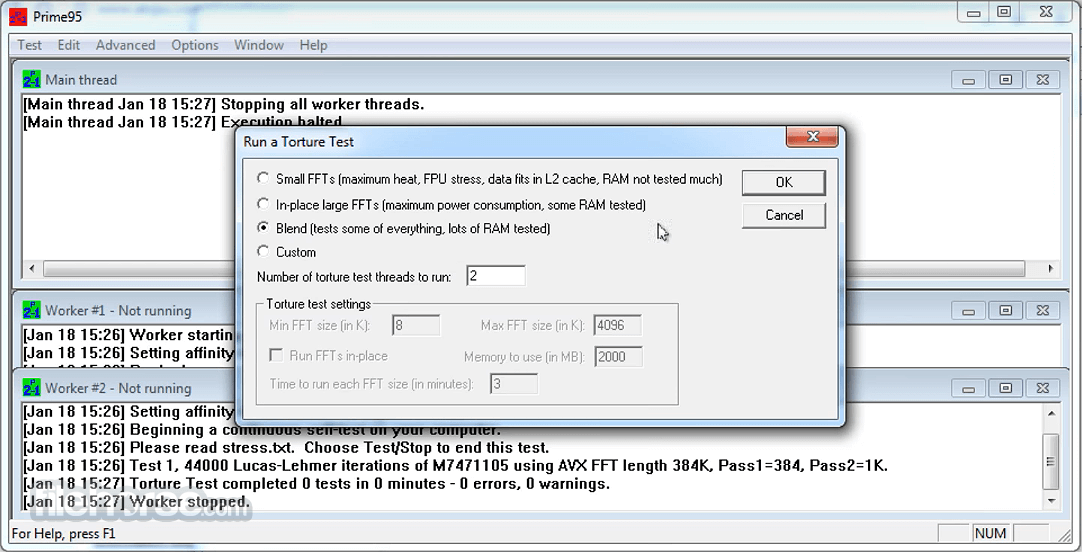Image resolution: width=1082 pixels, height=552 pixels.
Task: Minimize the Main thread child window
Action: pos(968,80)
